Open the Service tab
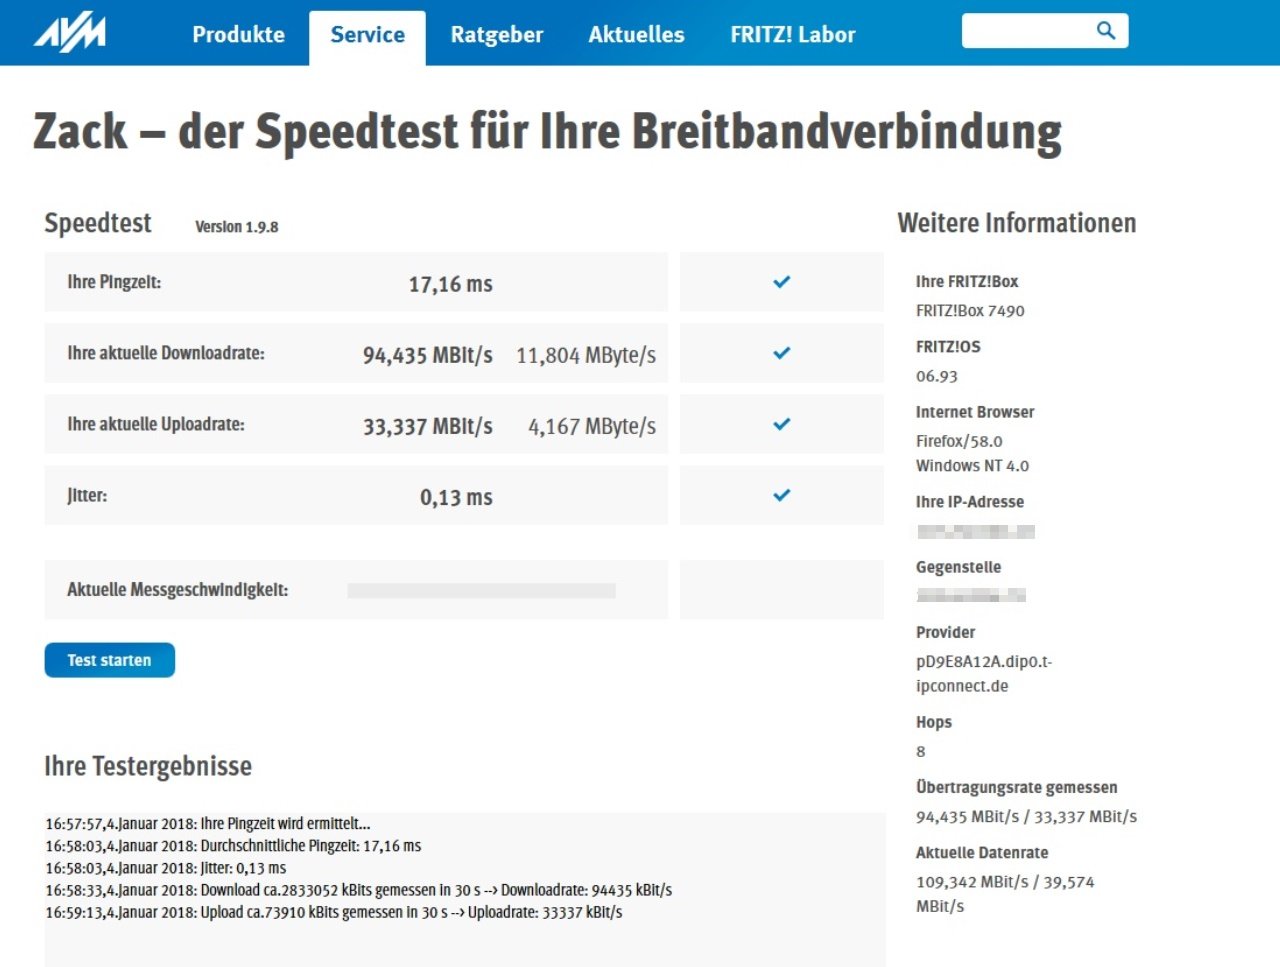This screenshot has height=967, width=1280. (367, 38)
